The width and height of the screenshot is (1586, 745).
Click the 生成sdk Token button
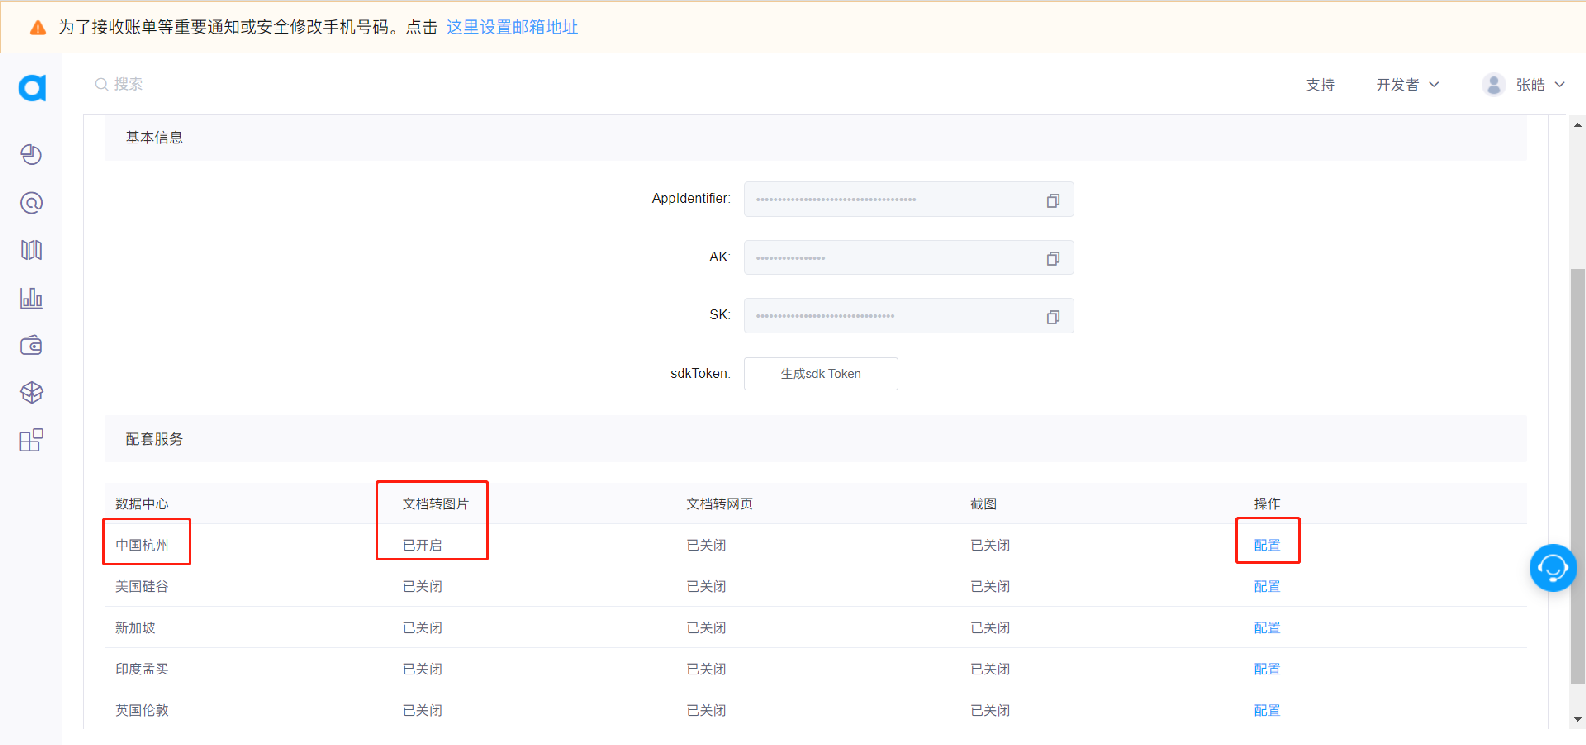point(821,374)
